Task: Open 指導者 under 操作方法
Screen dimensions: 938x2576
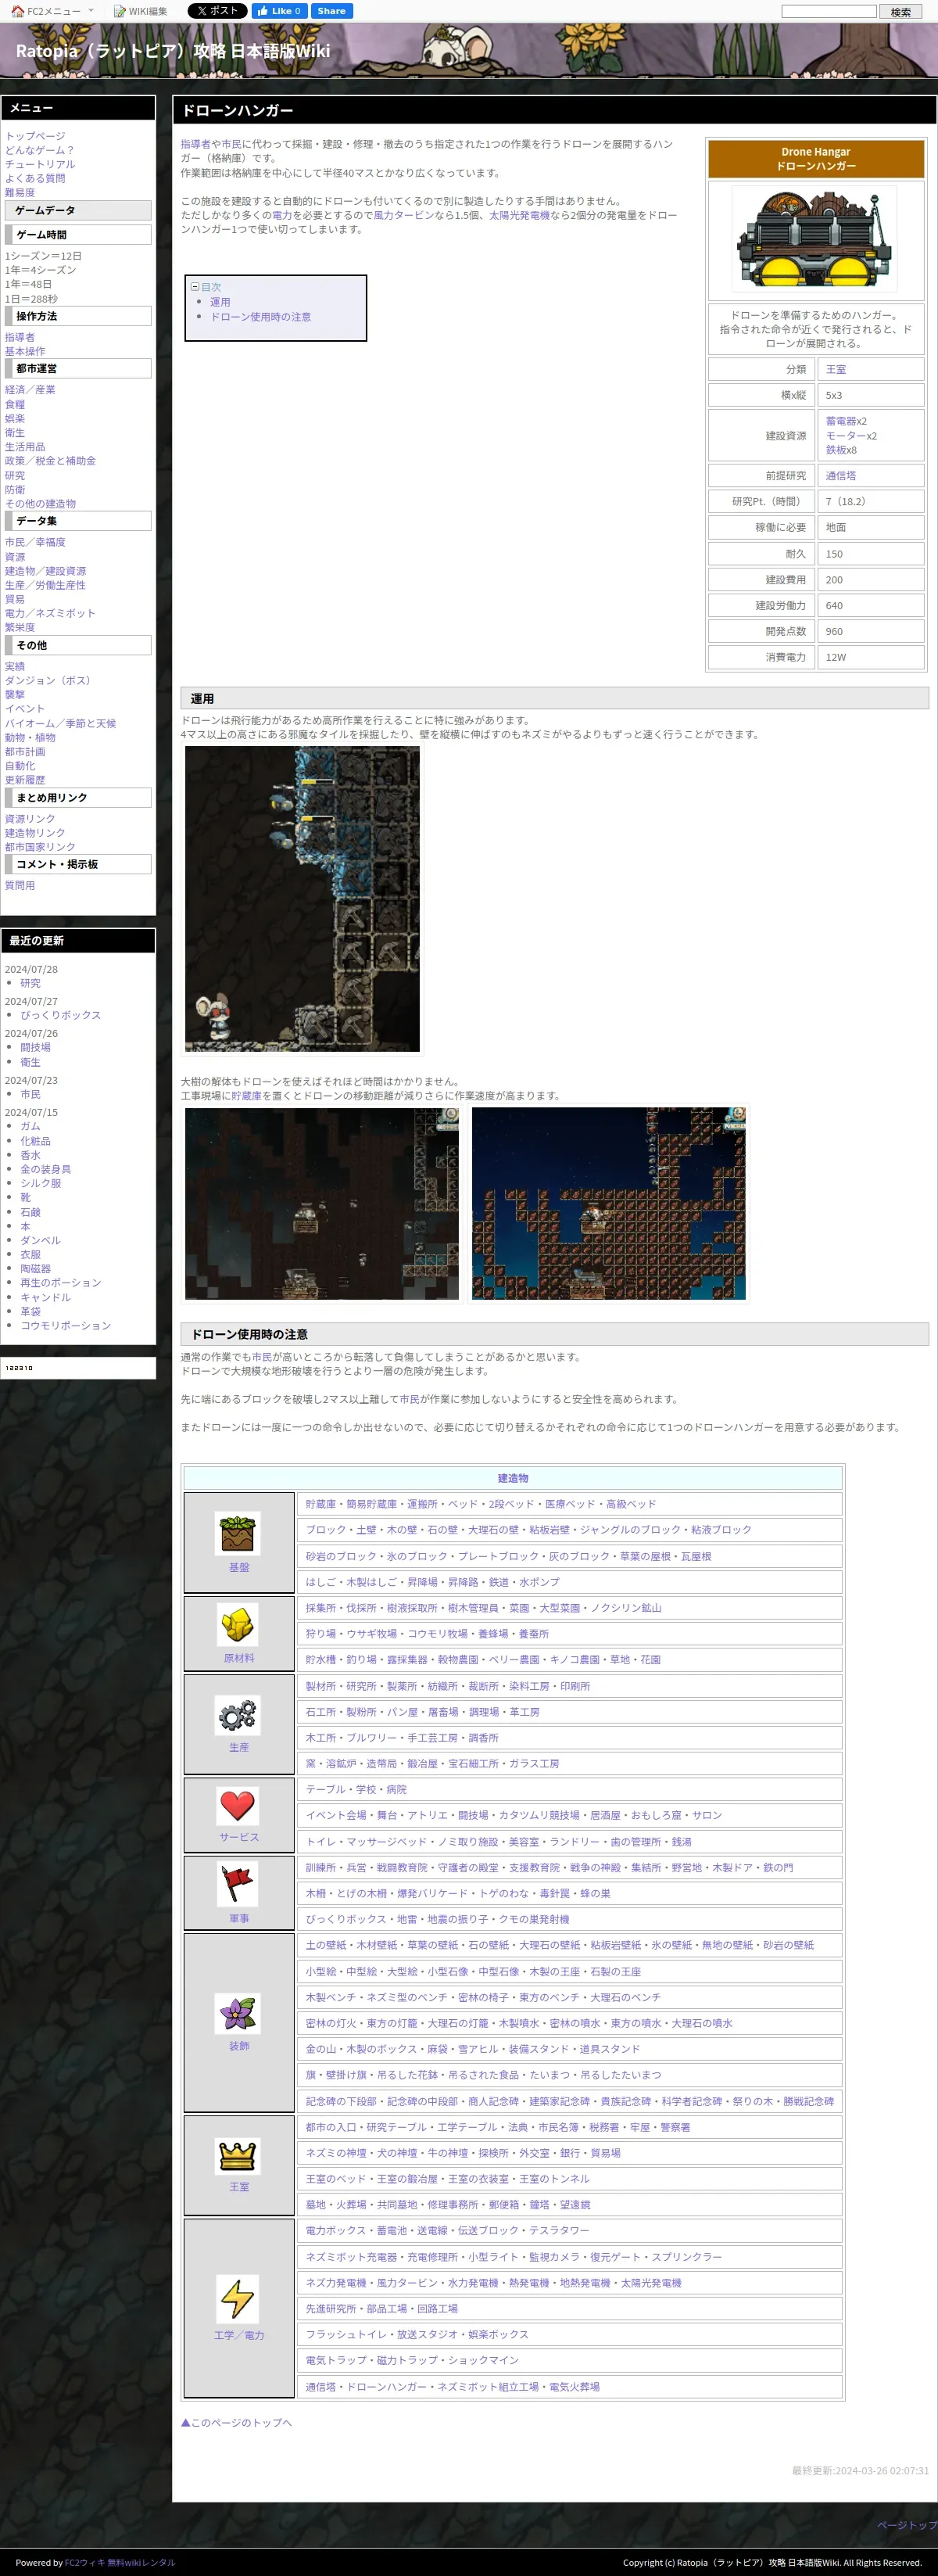Action: 20,337
